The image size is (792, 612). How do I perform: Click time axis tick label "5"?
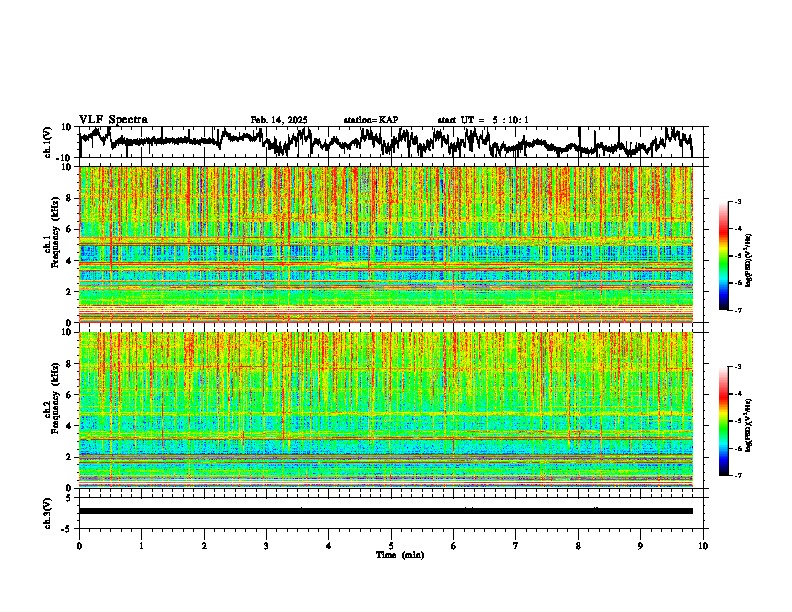391,546
